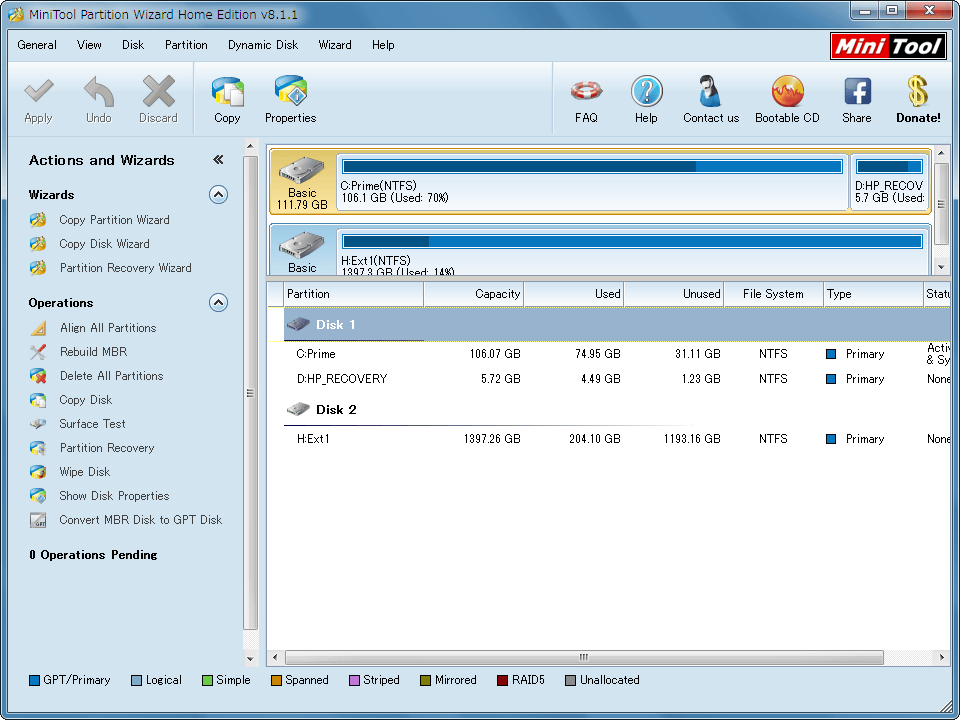Click the Disk 2 drive icon in the list
The width and height of the screenshot is (960, 720).
click(x=298, y=409)
